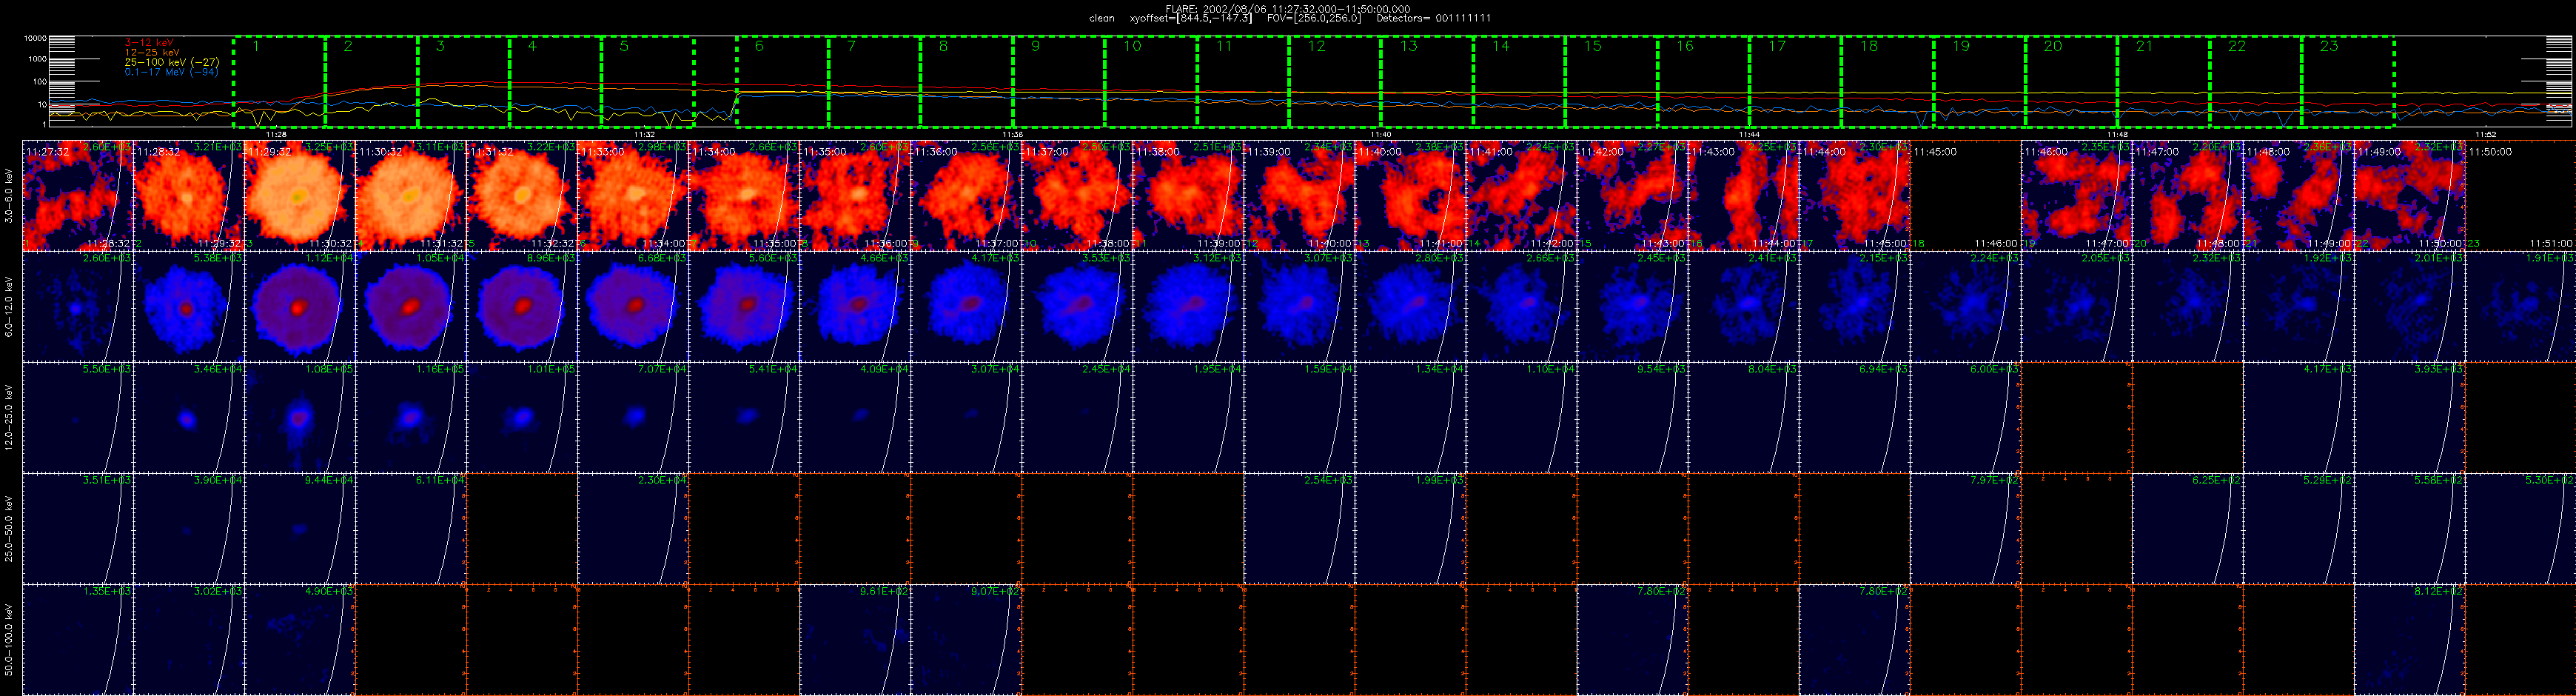
Task: Open 6-12 keV image labeled 1.91E+03
Action: point(2520,306)
